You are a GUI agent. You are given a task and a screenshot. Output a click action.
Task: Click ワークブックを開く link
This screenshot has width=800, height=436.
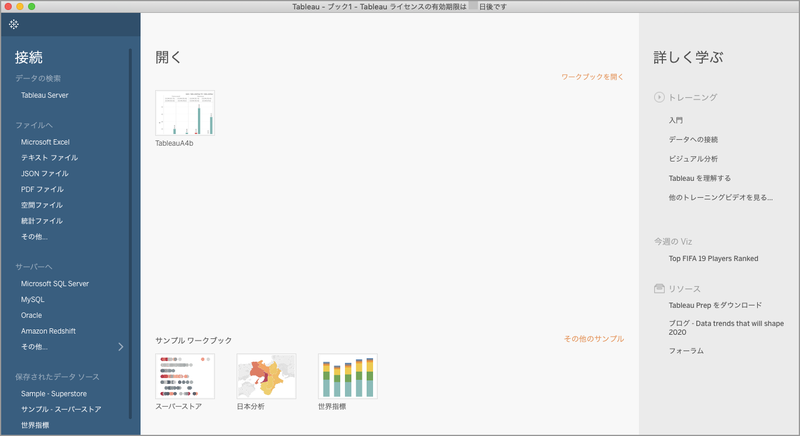(592, 77)
